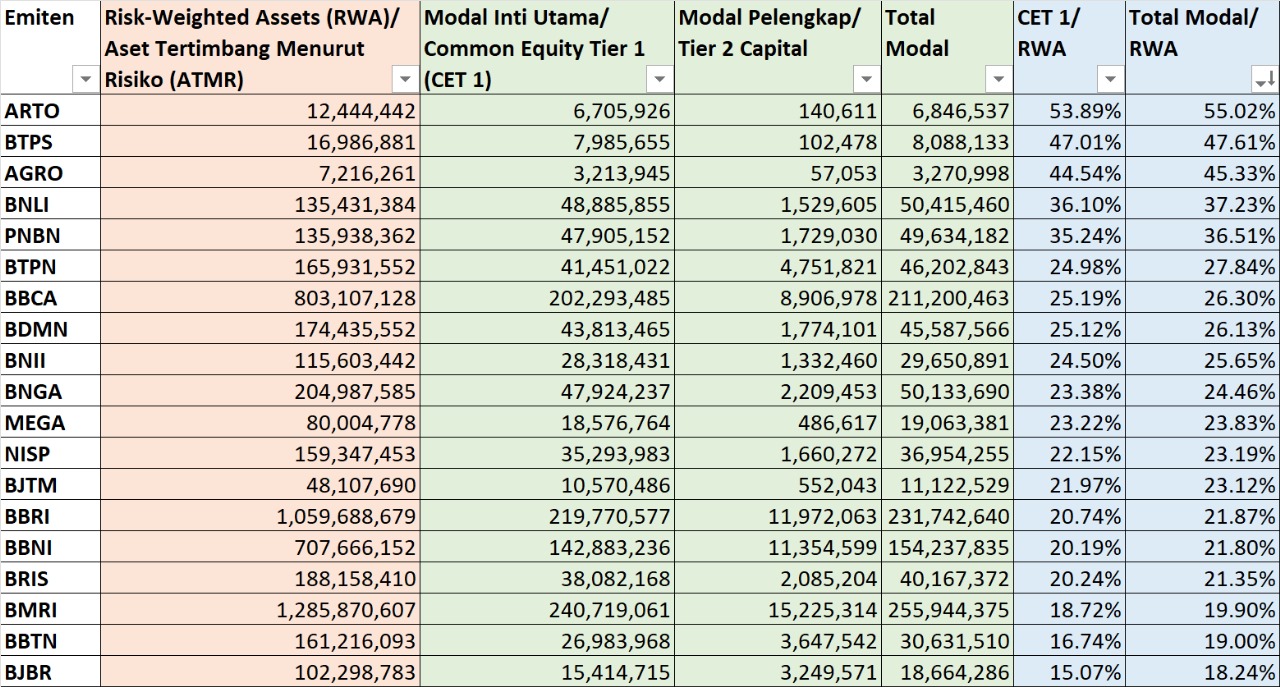This screenshot has width=1280, height=687.
Task: Select the AGRO ticker cell
Action: pyautogui.click(x=50, y=173)
